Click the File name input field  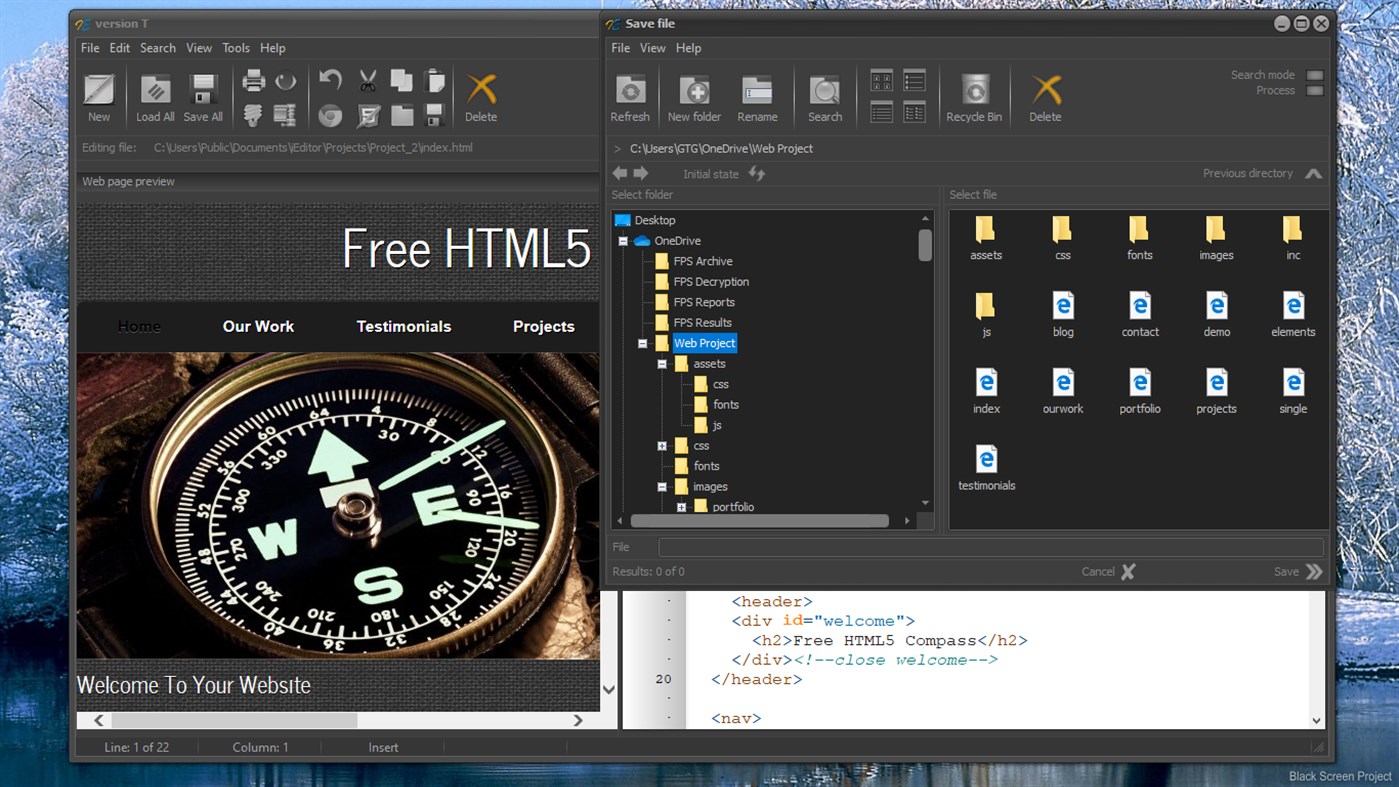click(990, 547)
